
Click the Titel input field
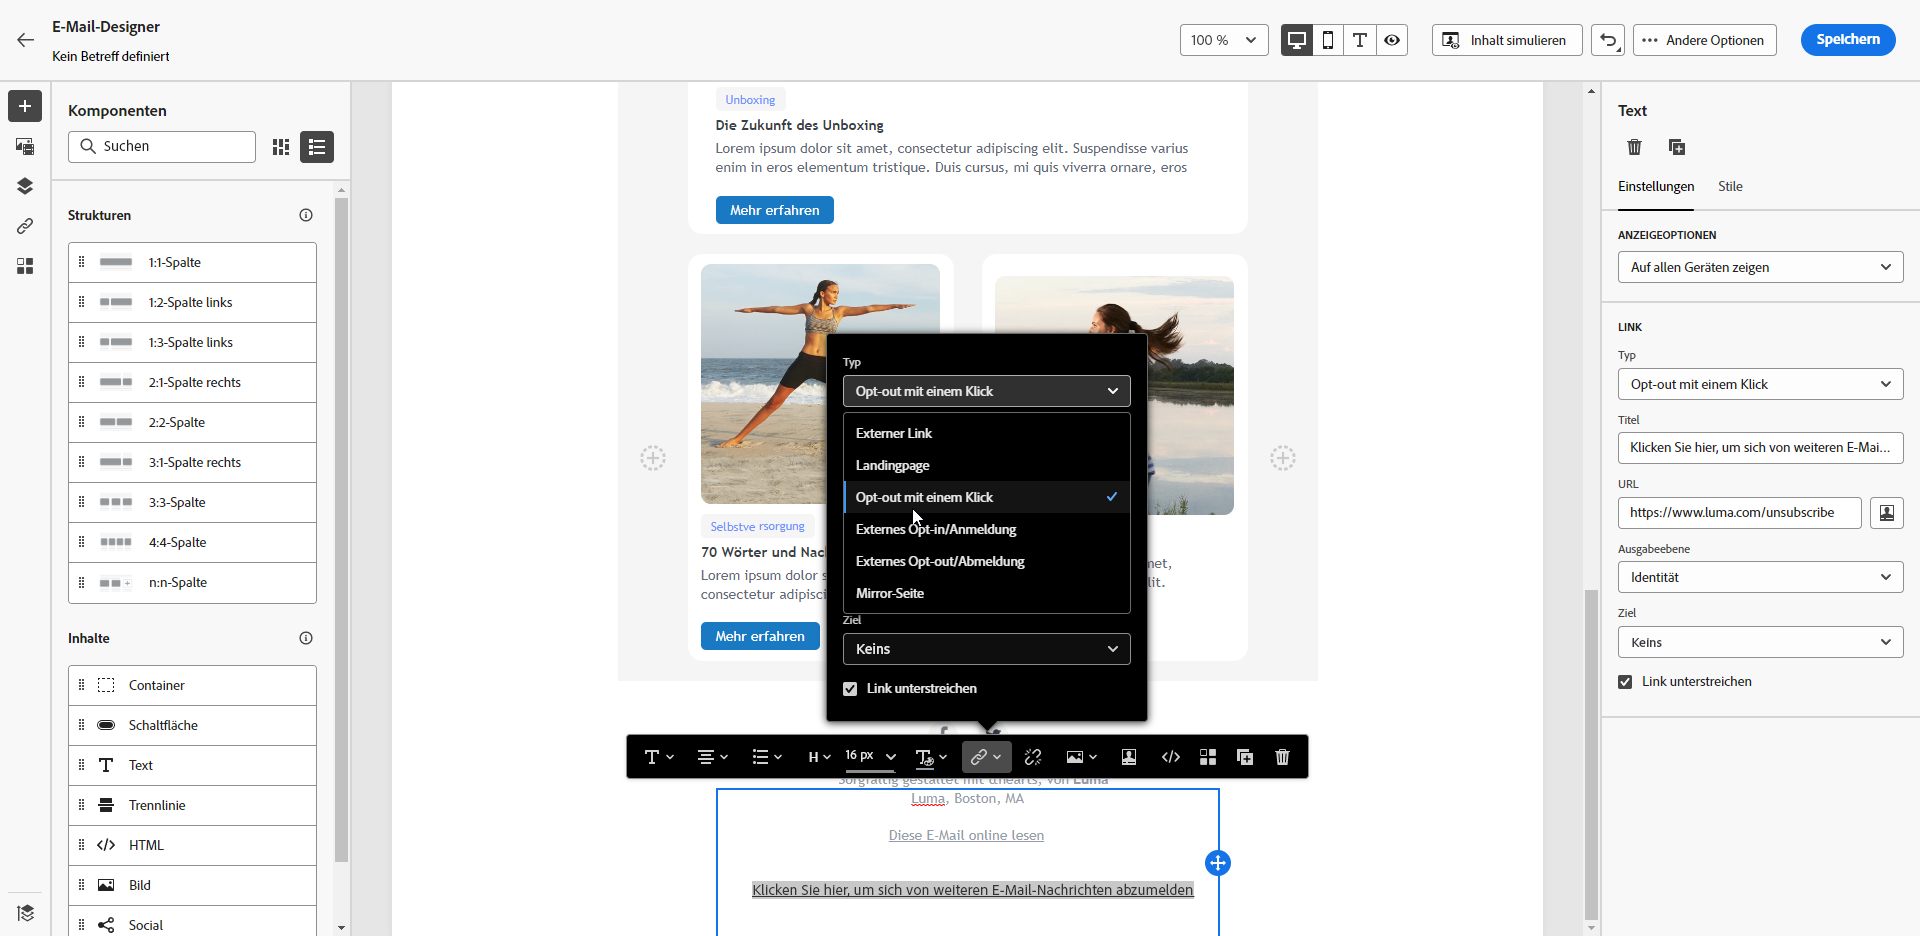coord(1760,448)
